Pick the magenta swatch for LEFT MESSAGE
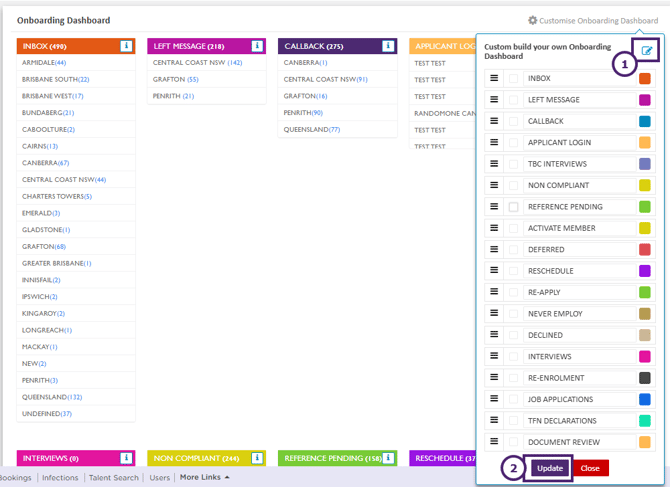The image size is (670, 487). pyautogui.click(x=645, y=100)
